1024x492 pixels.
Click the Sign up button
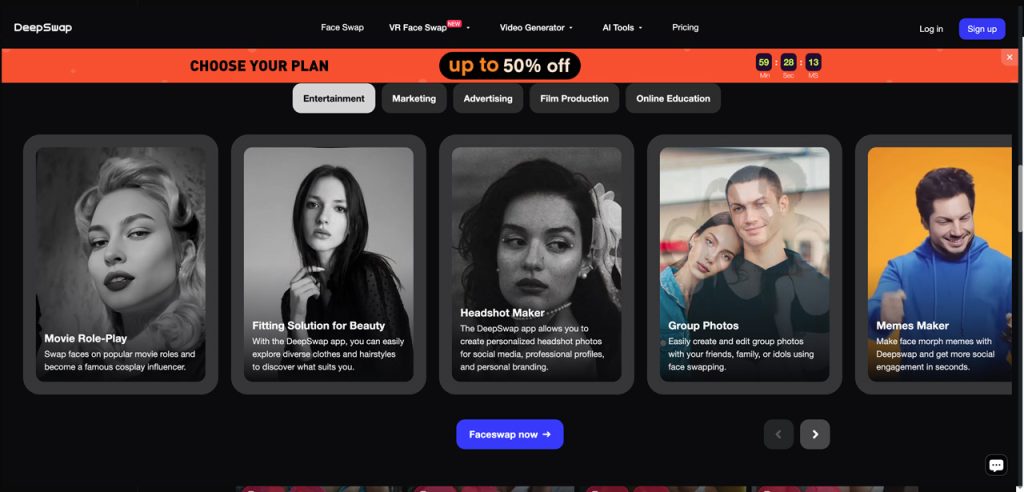coord(982,29)
